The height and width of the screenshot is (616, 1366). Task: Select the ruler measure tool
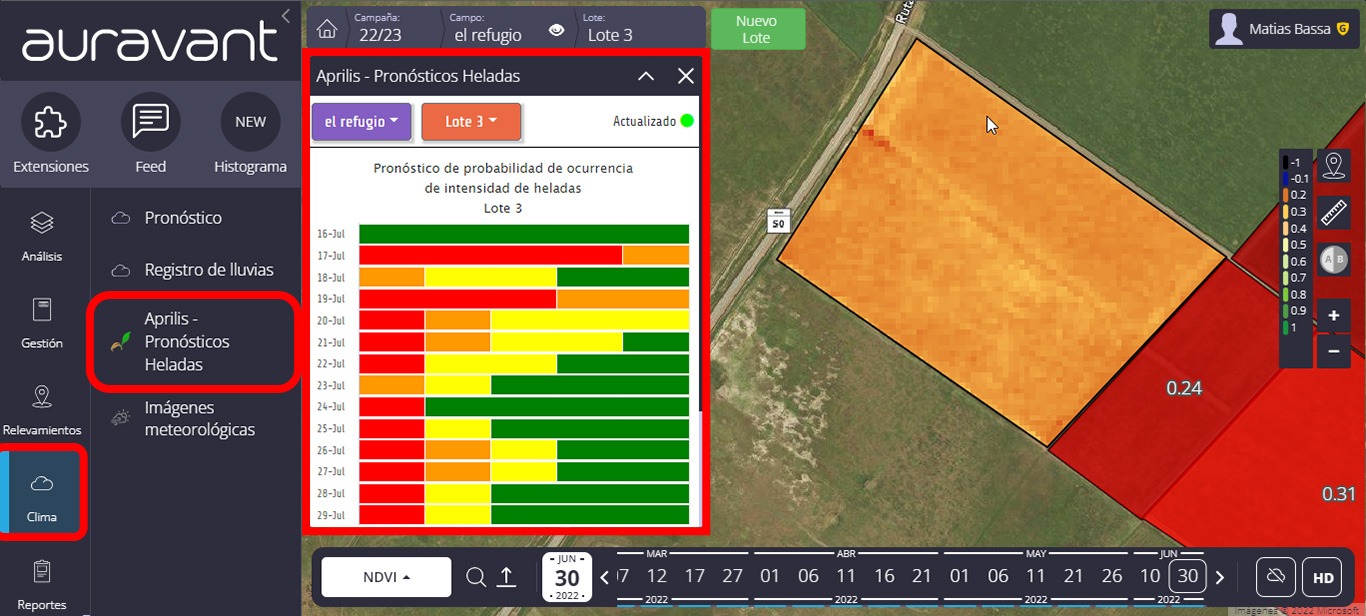1333,212
